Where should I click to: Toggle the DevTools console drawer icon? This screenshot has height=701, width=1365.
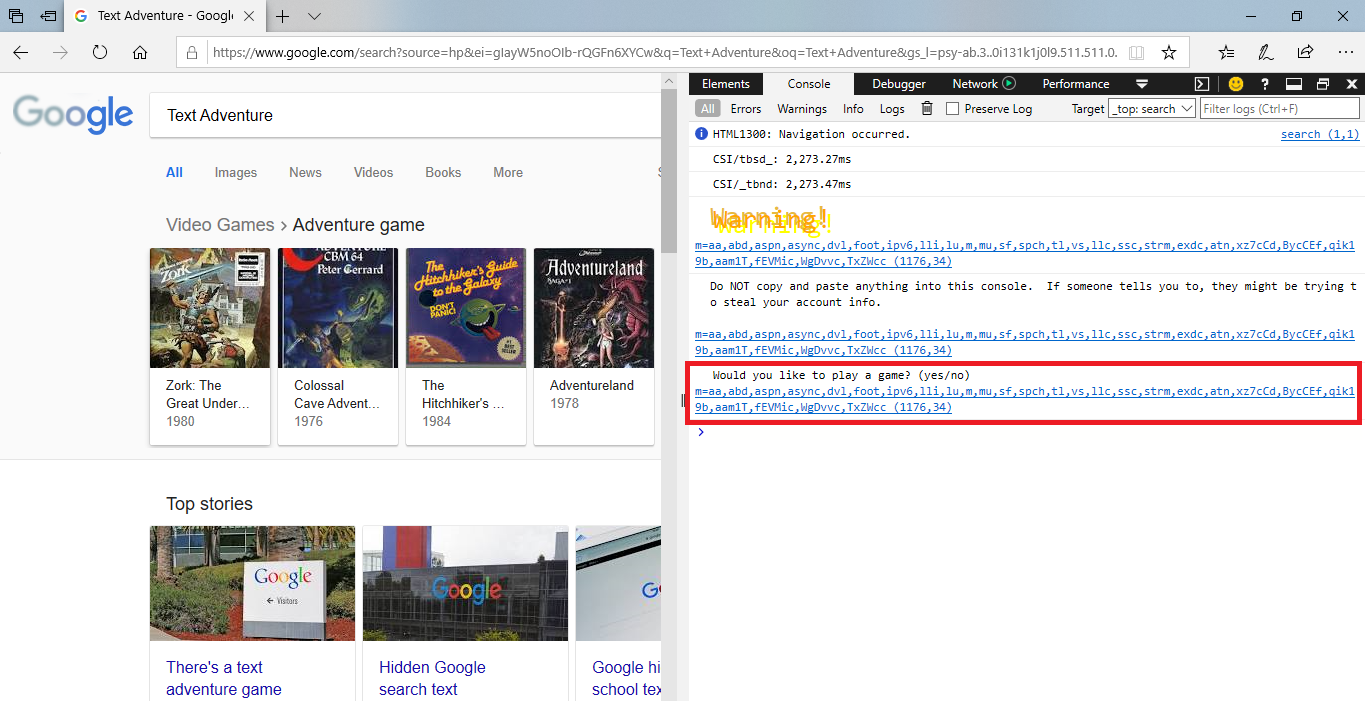(x=1203, y=84)
